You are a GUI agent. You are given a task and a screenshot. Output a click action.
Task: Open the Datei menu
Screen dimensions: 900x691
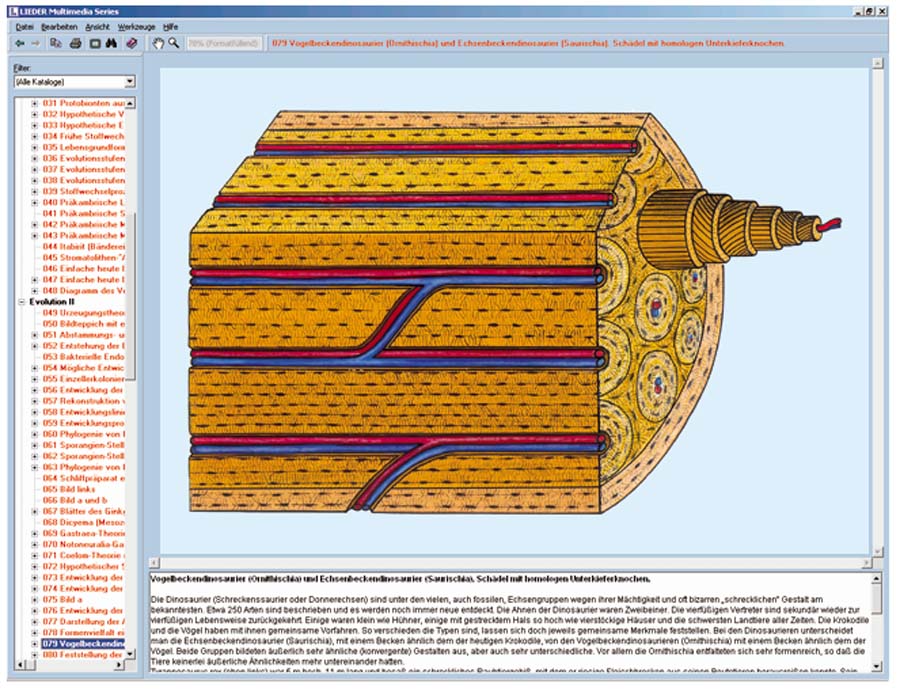(x=24, y=25)
